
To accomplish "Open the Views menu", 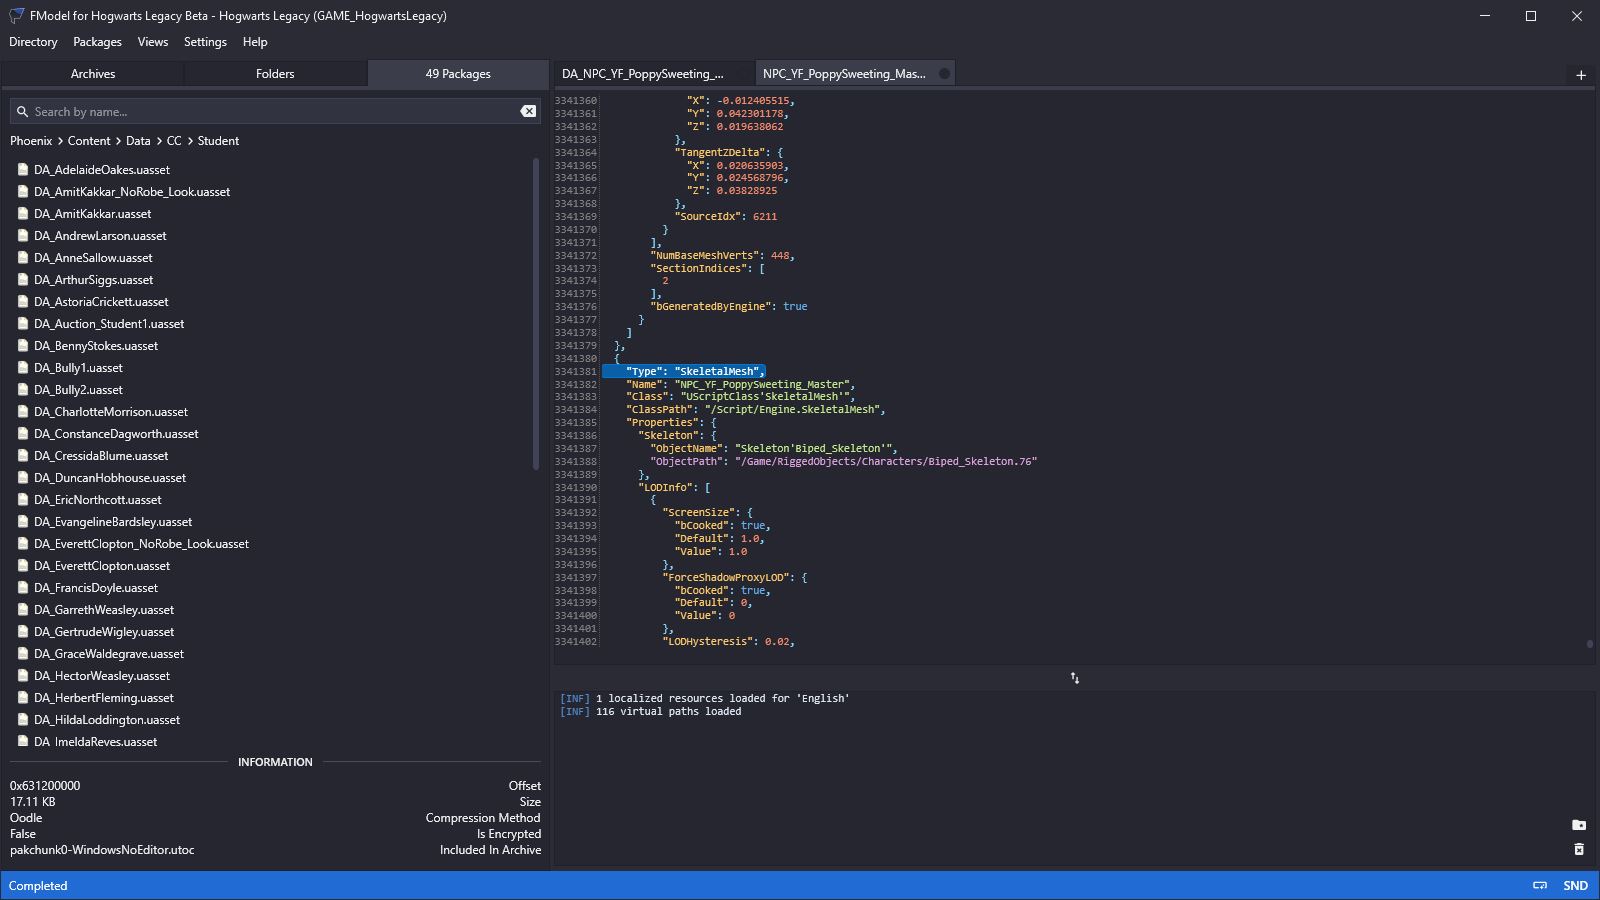I will click(152, 42).
